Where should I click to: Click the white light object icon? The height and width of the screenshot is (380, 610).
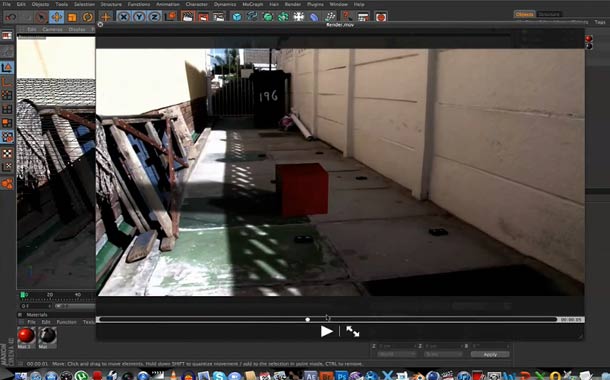tap(299, 17)
